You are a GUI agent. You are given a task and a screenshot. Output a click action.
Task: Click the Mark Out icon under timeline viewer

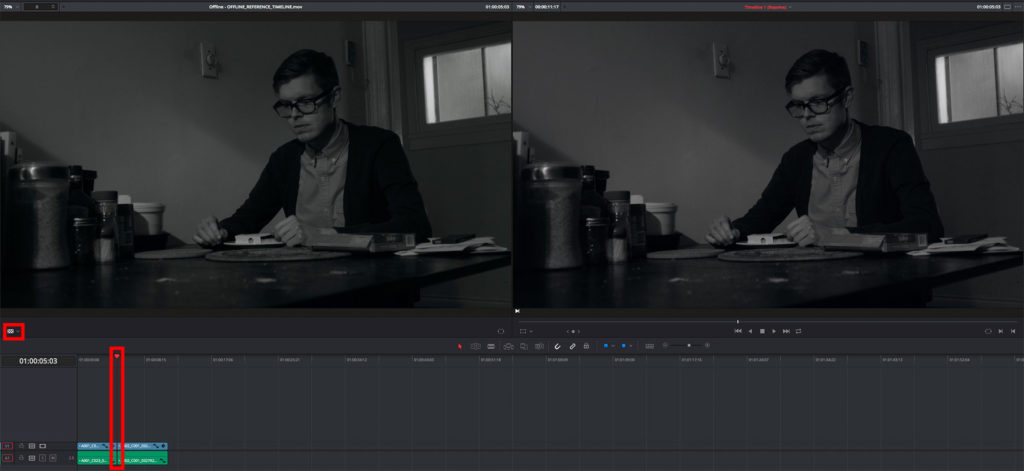[x=1013, y=331]
